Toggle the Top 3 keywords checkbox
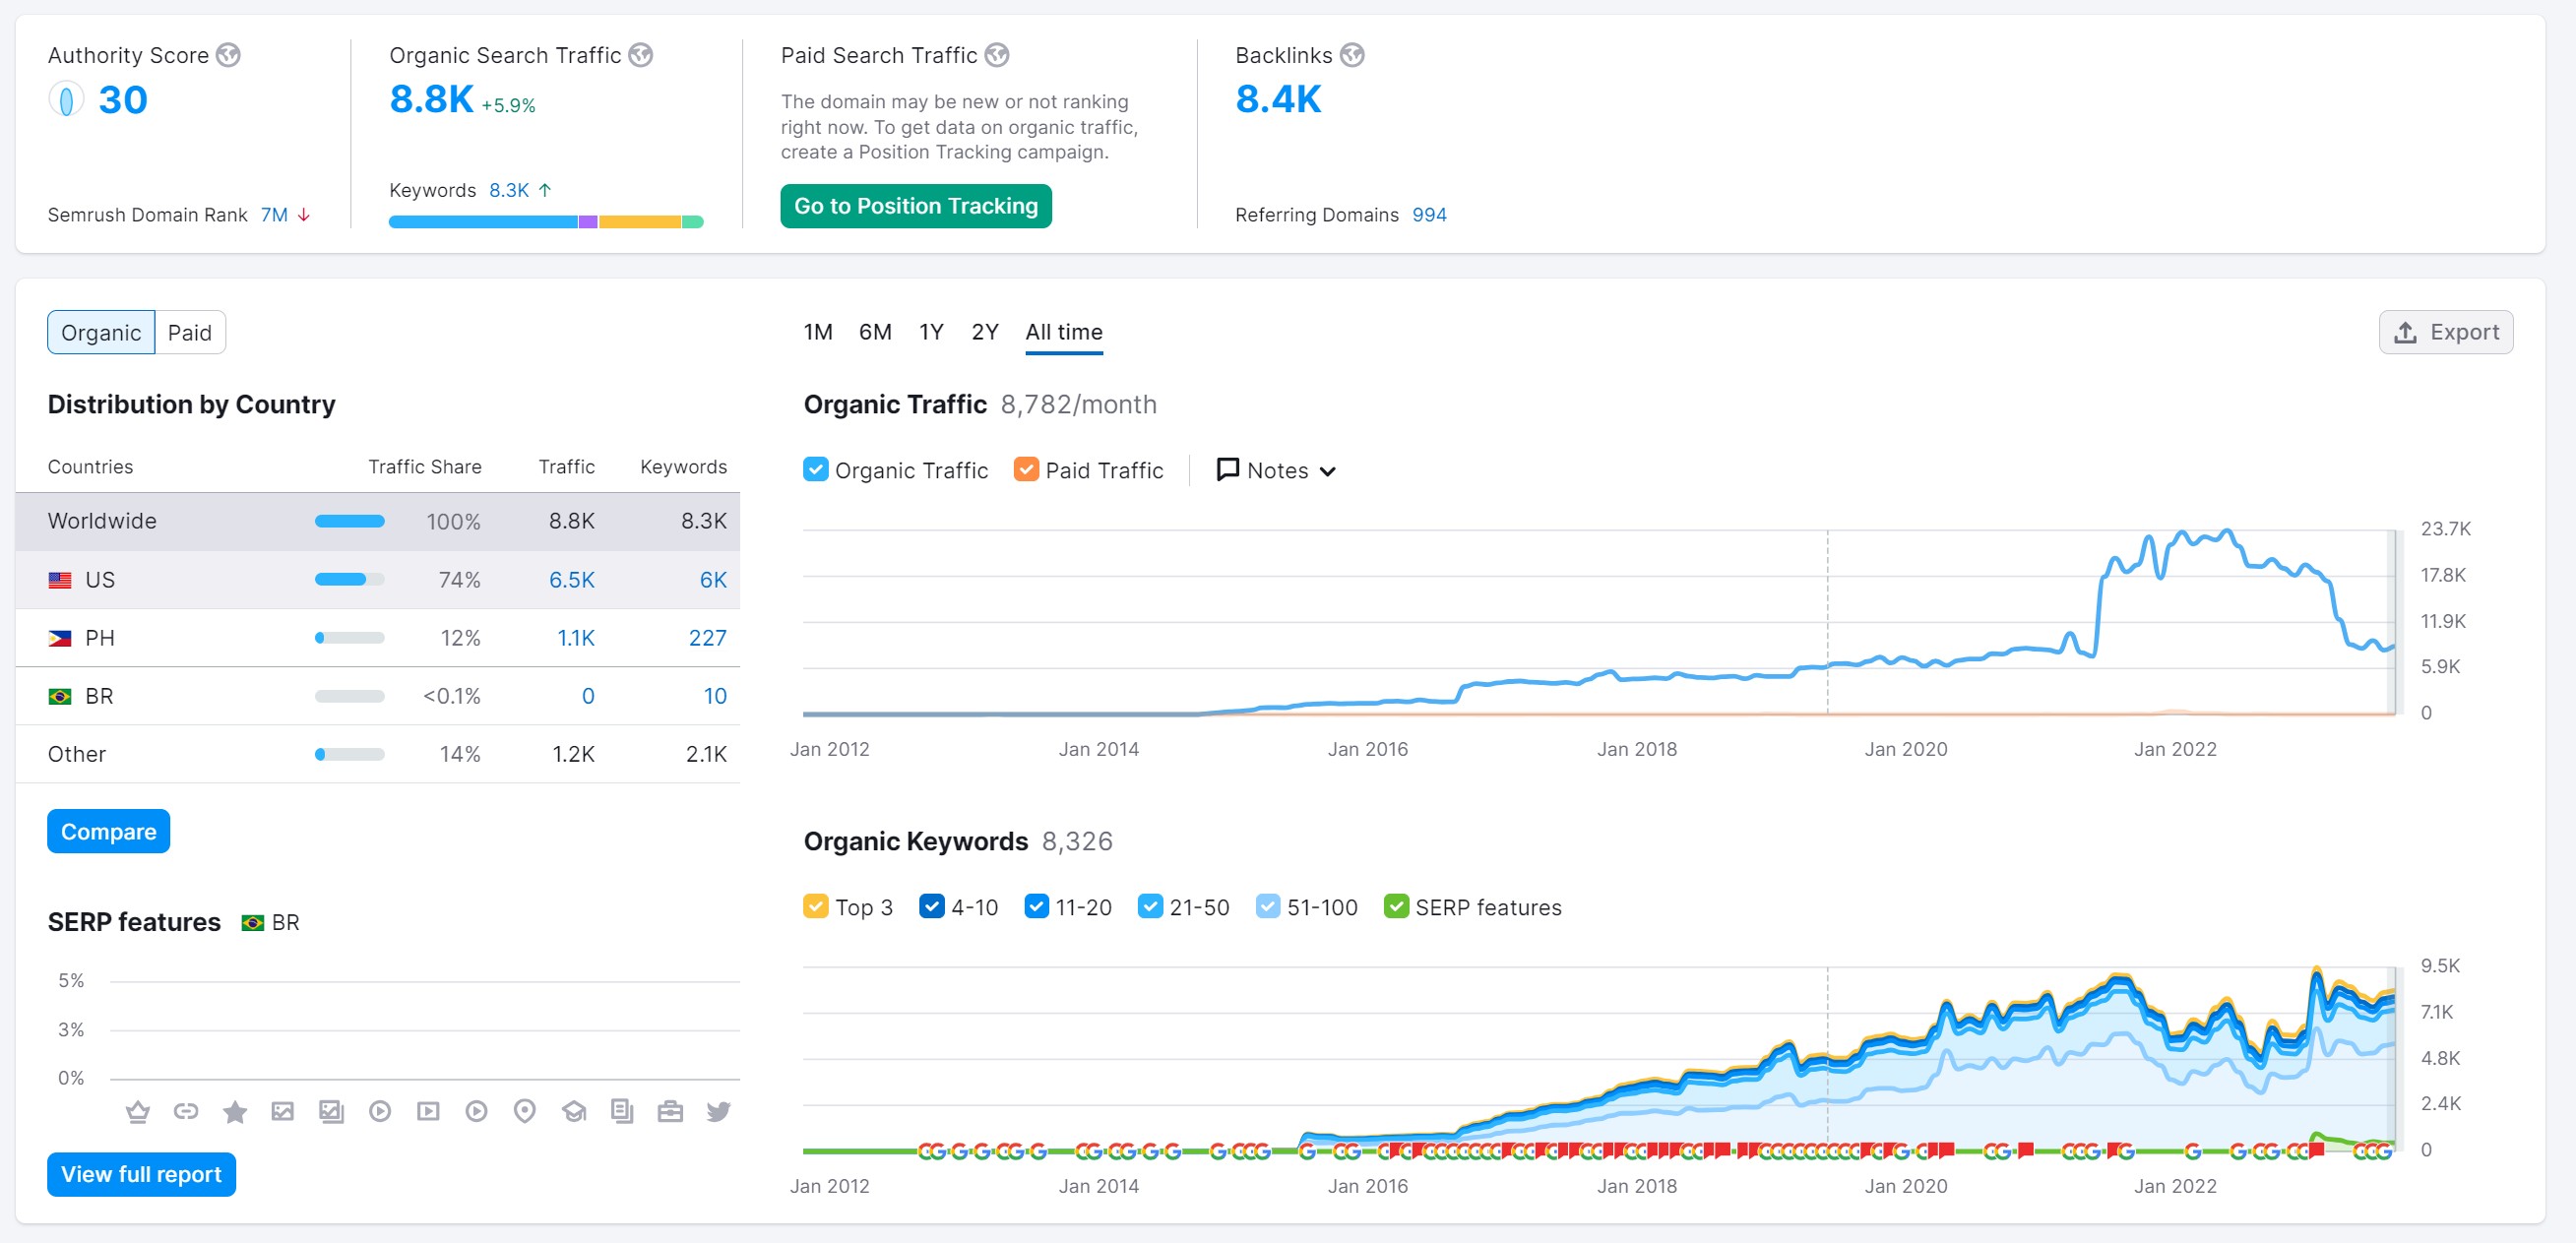This screenshot has width=2576, height=1243. click(x=815, y=907)
